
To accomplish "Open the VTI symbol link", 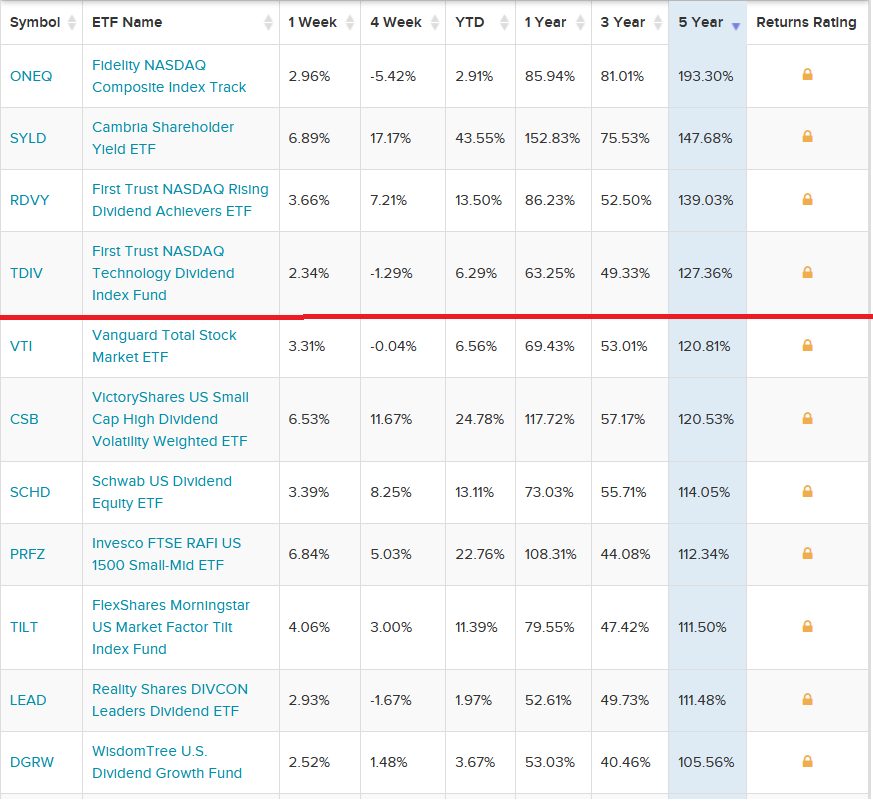I will [x=21, y=346].
